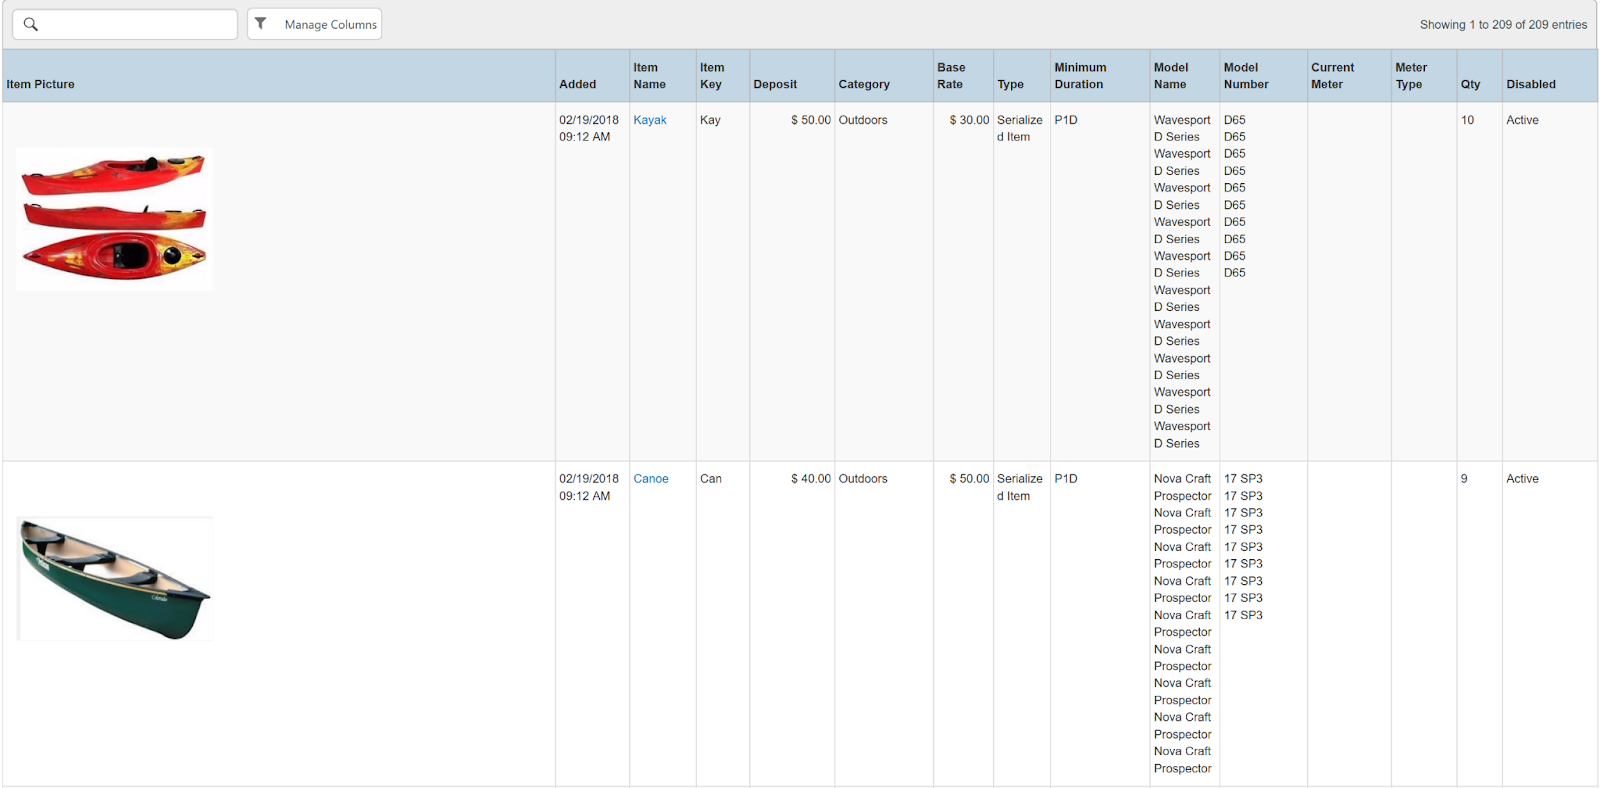Sort by the Current Meter column header
The height and width of the screenshot is (788, 1600).
point(1332,76)
